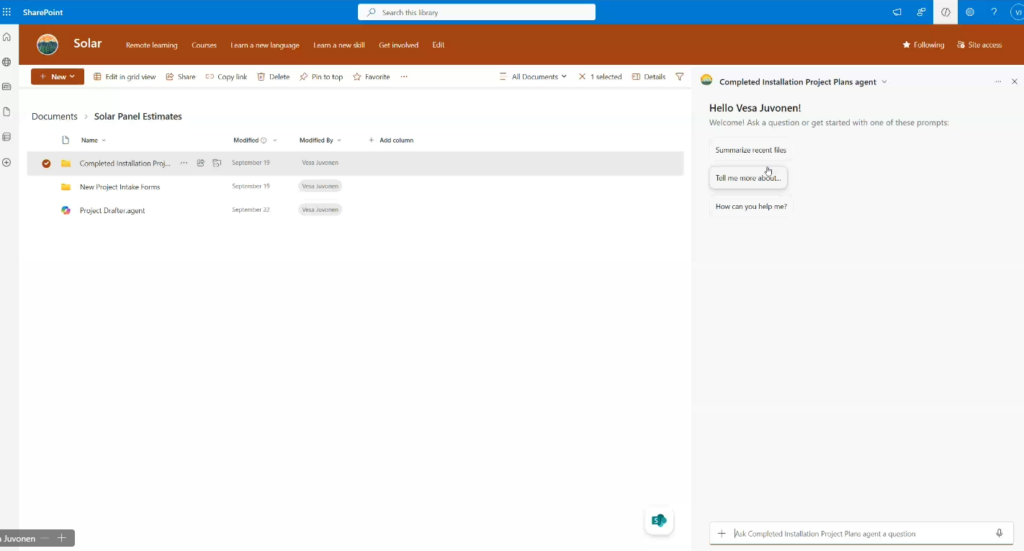Click the help question mark icon
The height and width of the screenshot is (551, 1024).
pos(993,12)
